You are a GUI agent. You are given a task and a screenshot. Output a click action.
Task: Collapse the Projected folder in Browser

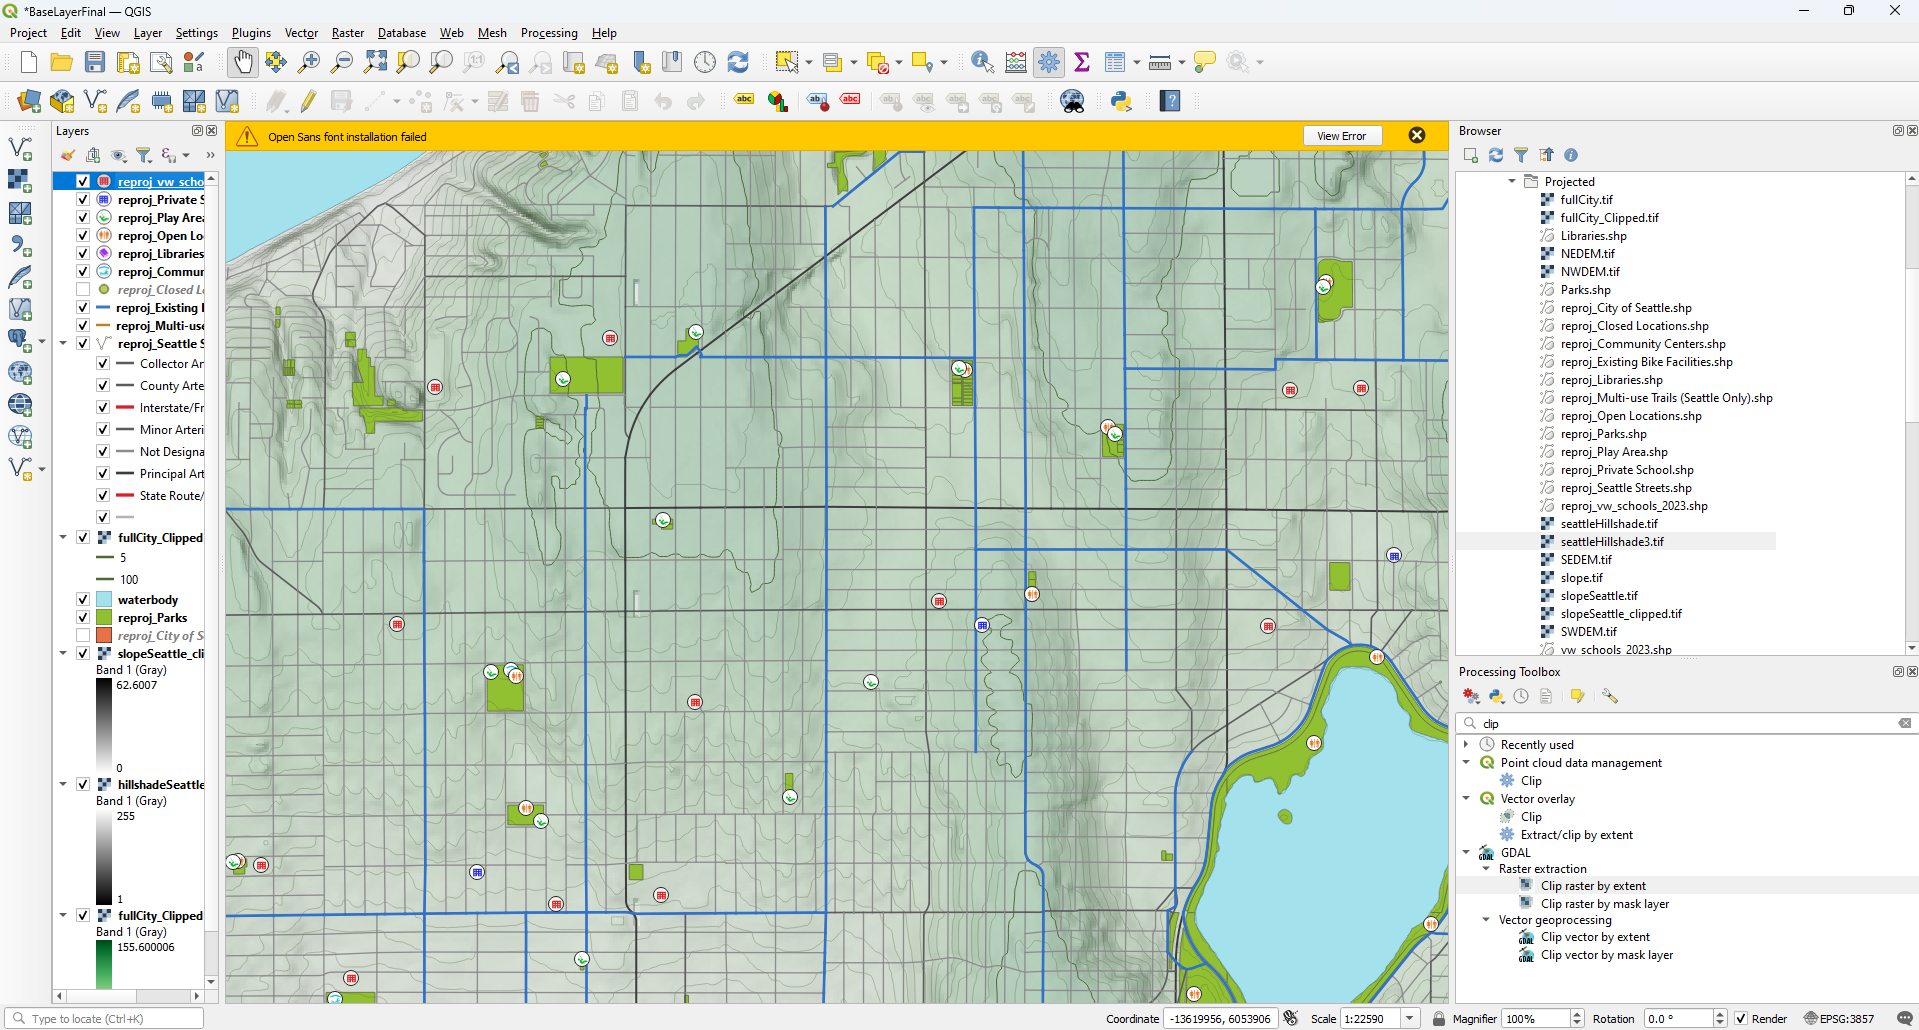click(x=1512, y=182)
